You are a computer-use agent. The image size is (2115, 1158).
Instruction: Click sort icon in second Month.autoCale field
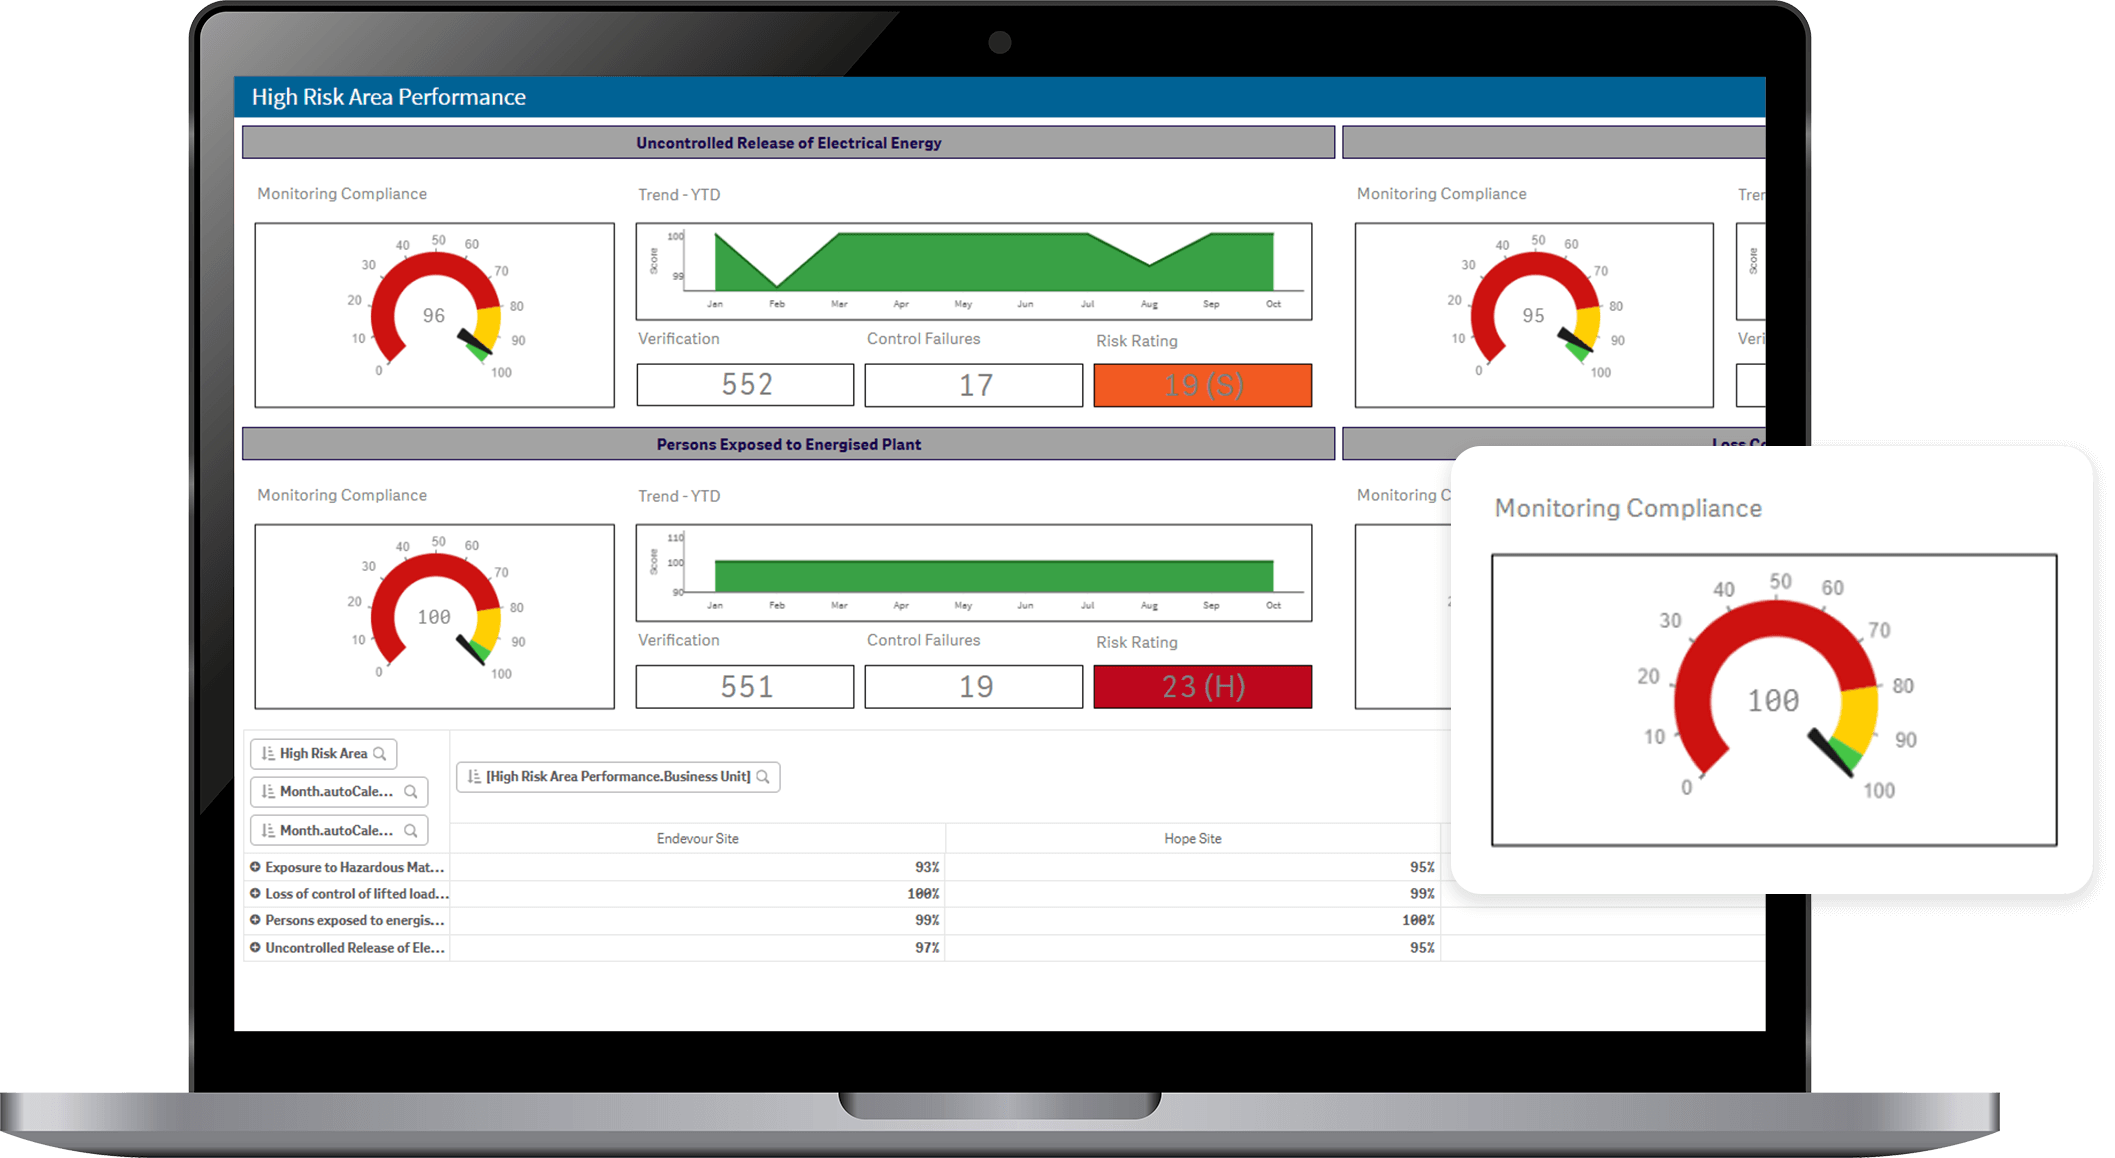point(268,831)
